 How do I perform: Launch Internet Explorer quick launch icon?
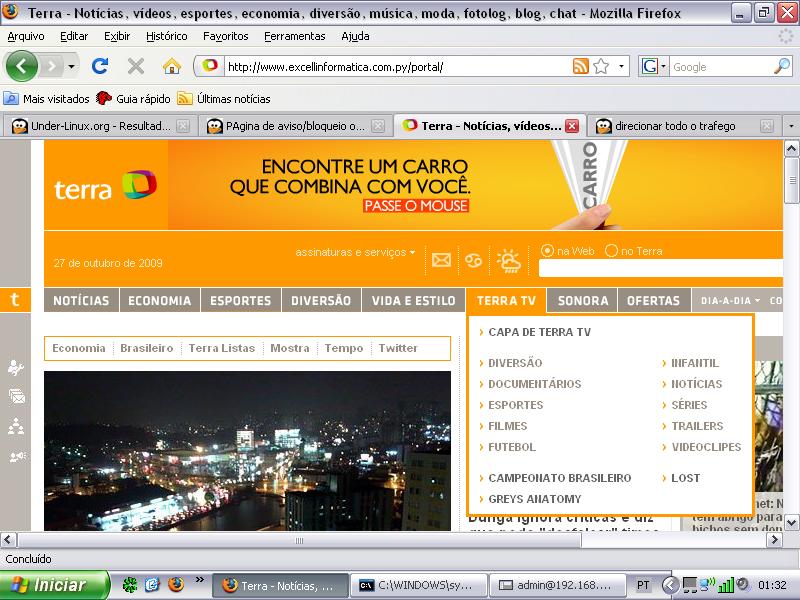click(153, 584)
